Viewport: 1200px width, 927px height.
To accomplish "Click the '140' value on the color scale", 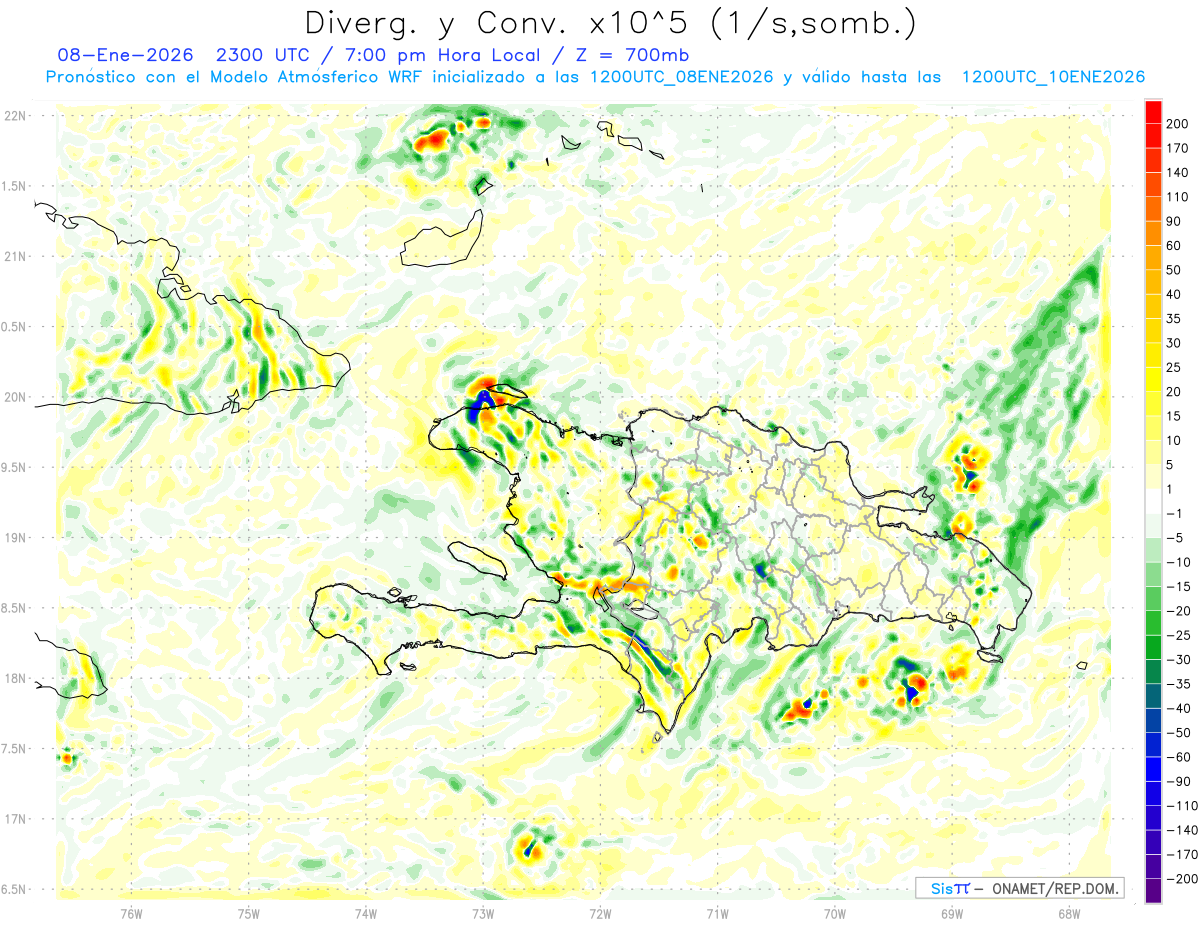I will (1177, 173).
